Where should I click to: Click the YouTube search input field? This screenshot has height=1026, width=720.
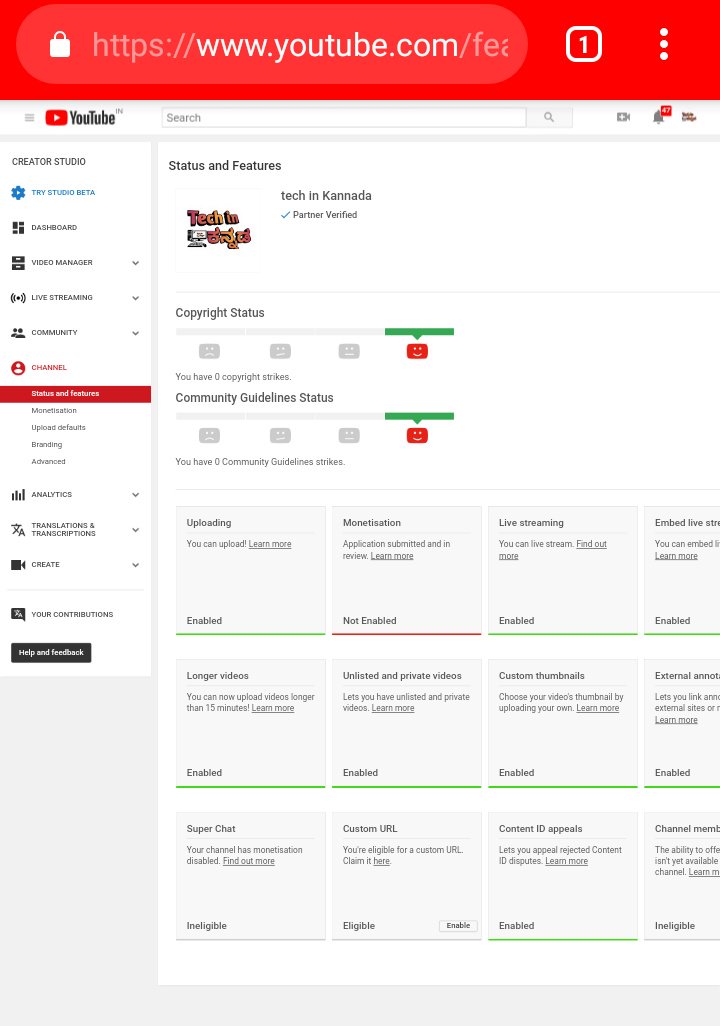[344, 118]
